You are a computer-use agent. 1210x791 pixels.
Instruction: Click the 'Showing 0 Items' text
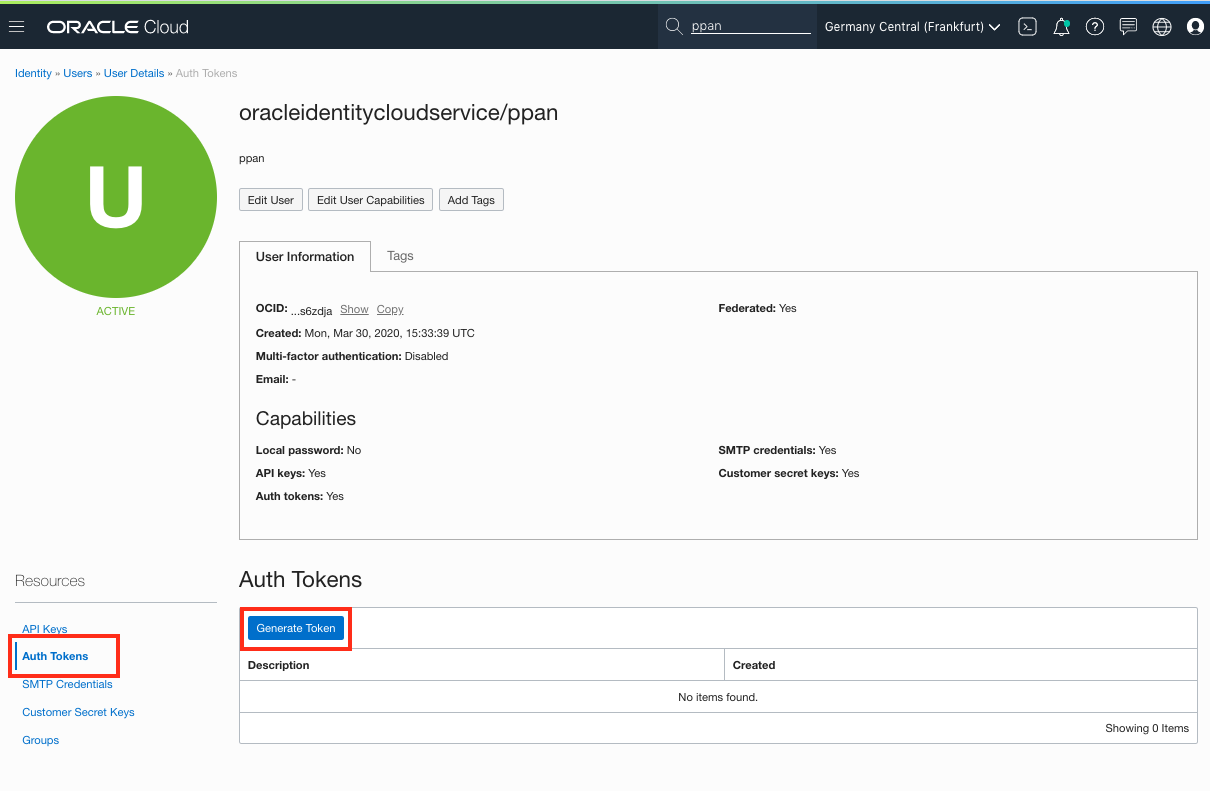(x=1147, y=728)
